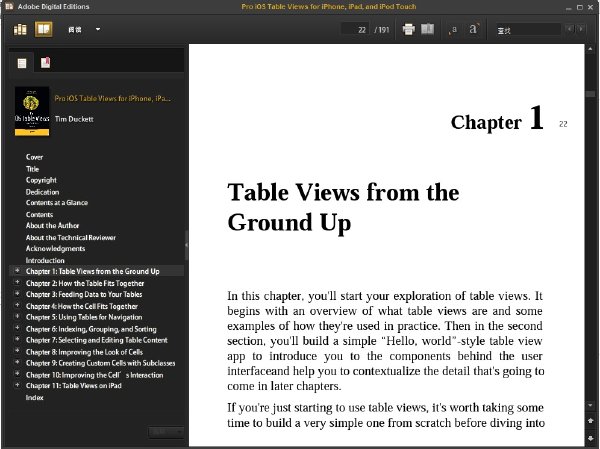This screenshot has height=449, width=600.
Task: Select Chapter 2: How the Table Fits Together
Action: [x=85, y=283]
